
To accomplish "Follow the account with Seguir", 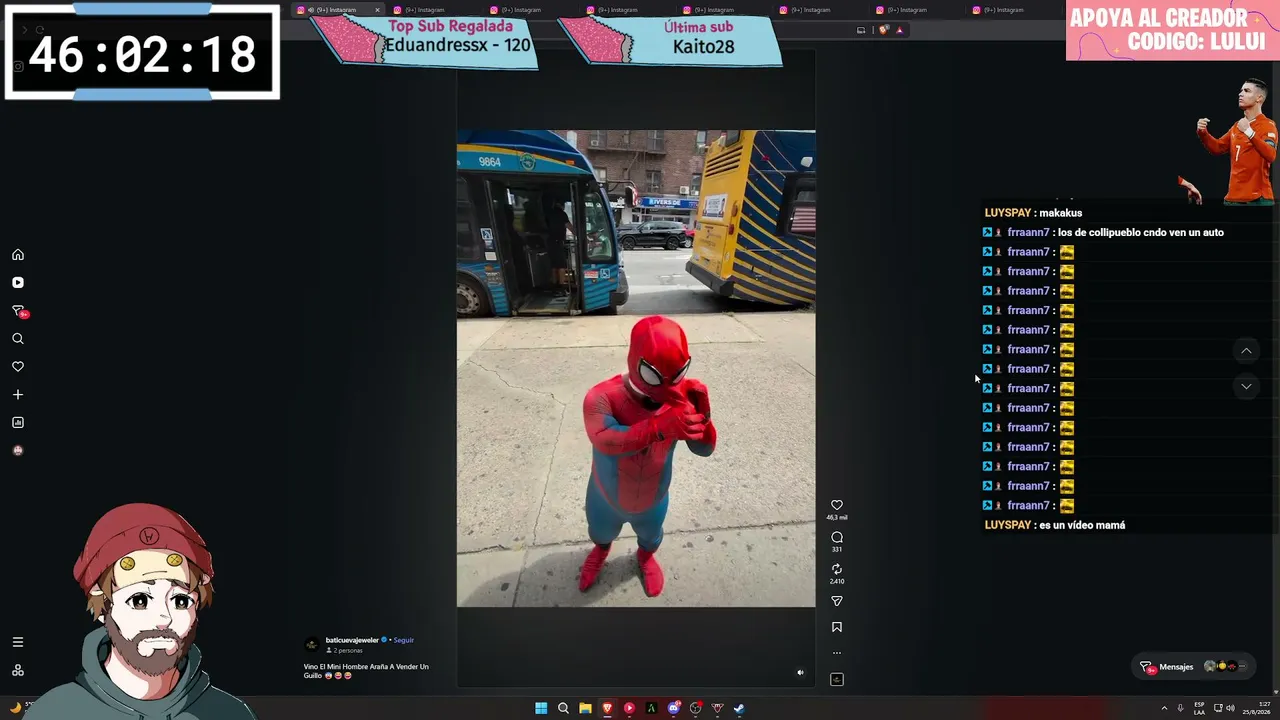I will pyautogui.click(x=403, y=640).
